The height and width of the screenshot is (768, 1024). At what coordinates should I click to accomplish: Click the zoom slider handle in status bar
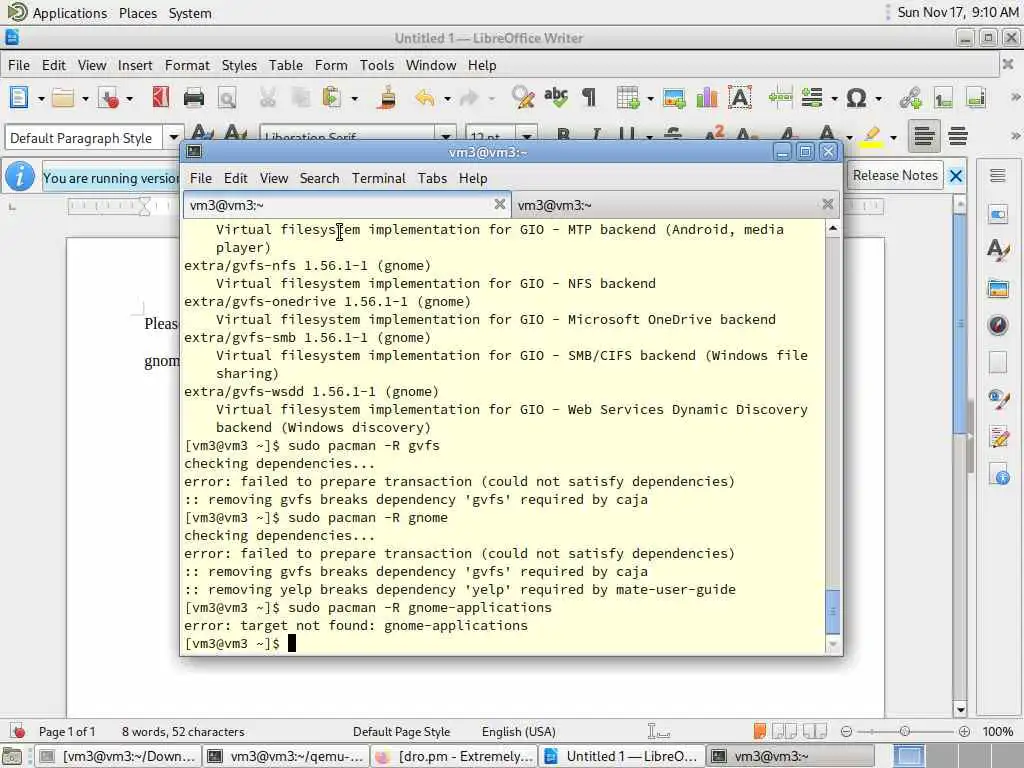pyautogui.click(x=904, y=731)
